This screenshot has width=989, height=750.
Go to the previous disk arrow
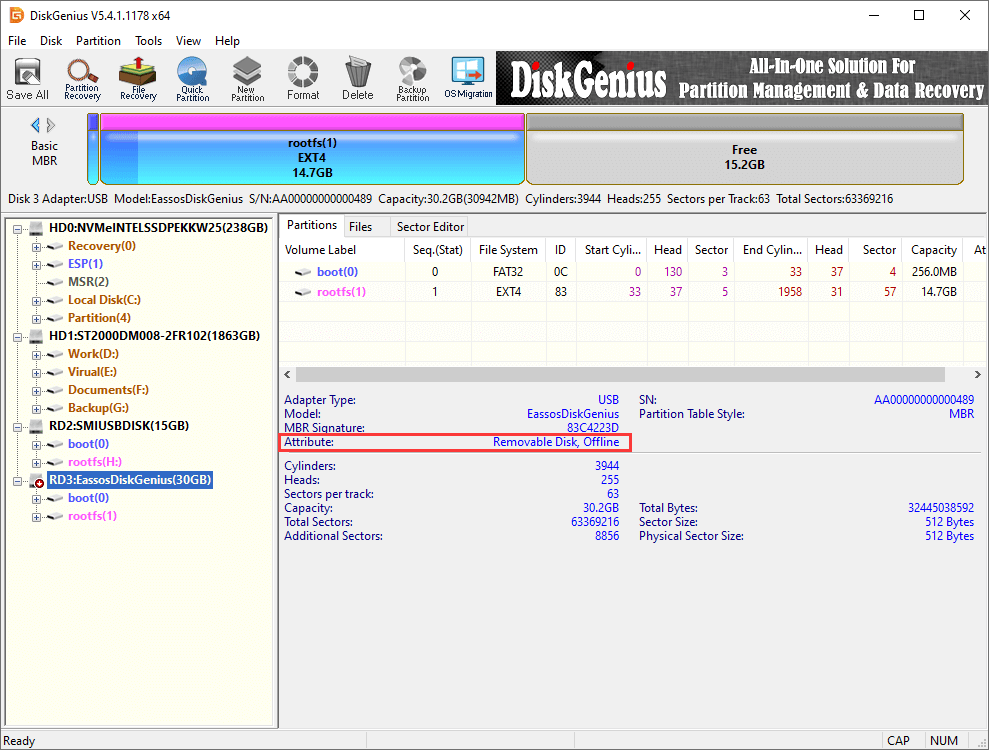pos(36,125)
